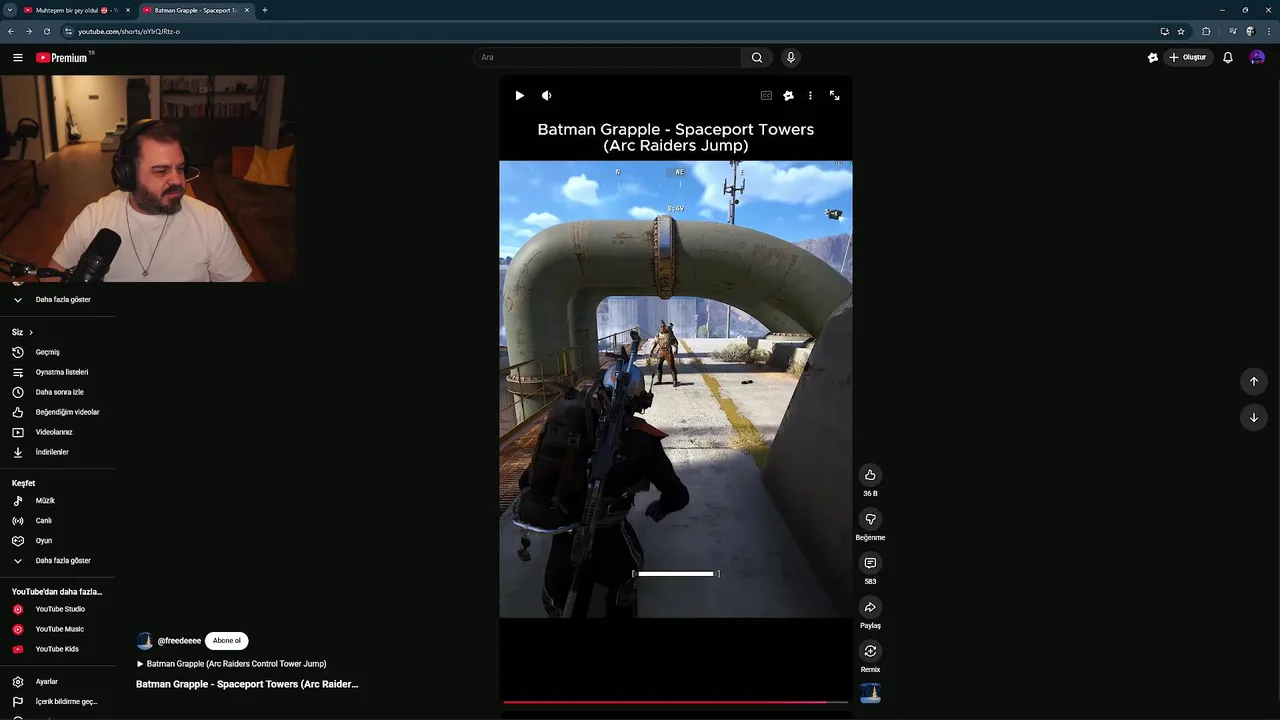1280x720 pixels.
Task: Remix this Short
Action: point(870,651)
